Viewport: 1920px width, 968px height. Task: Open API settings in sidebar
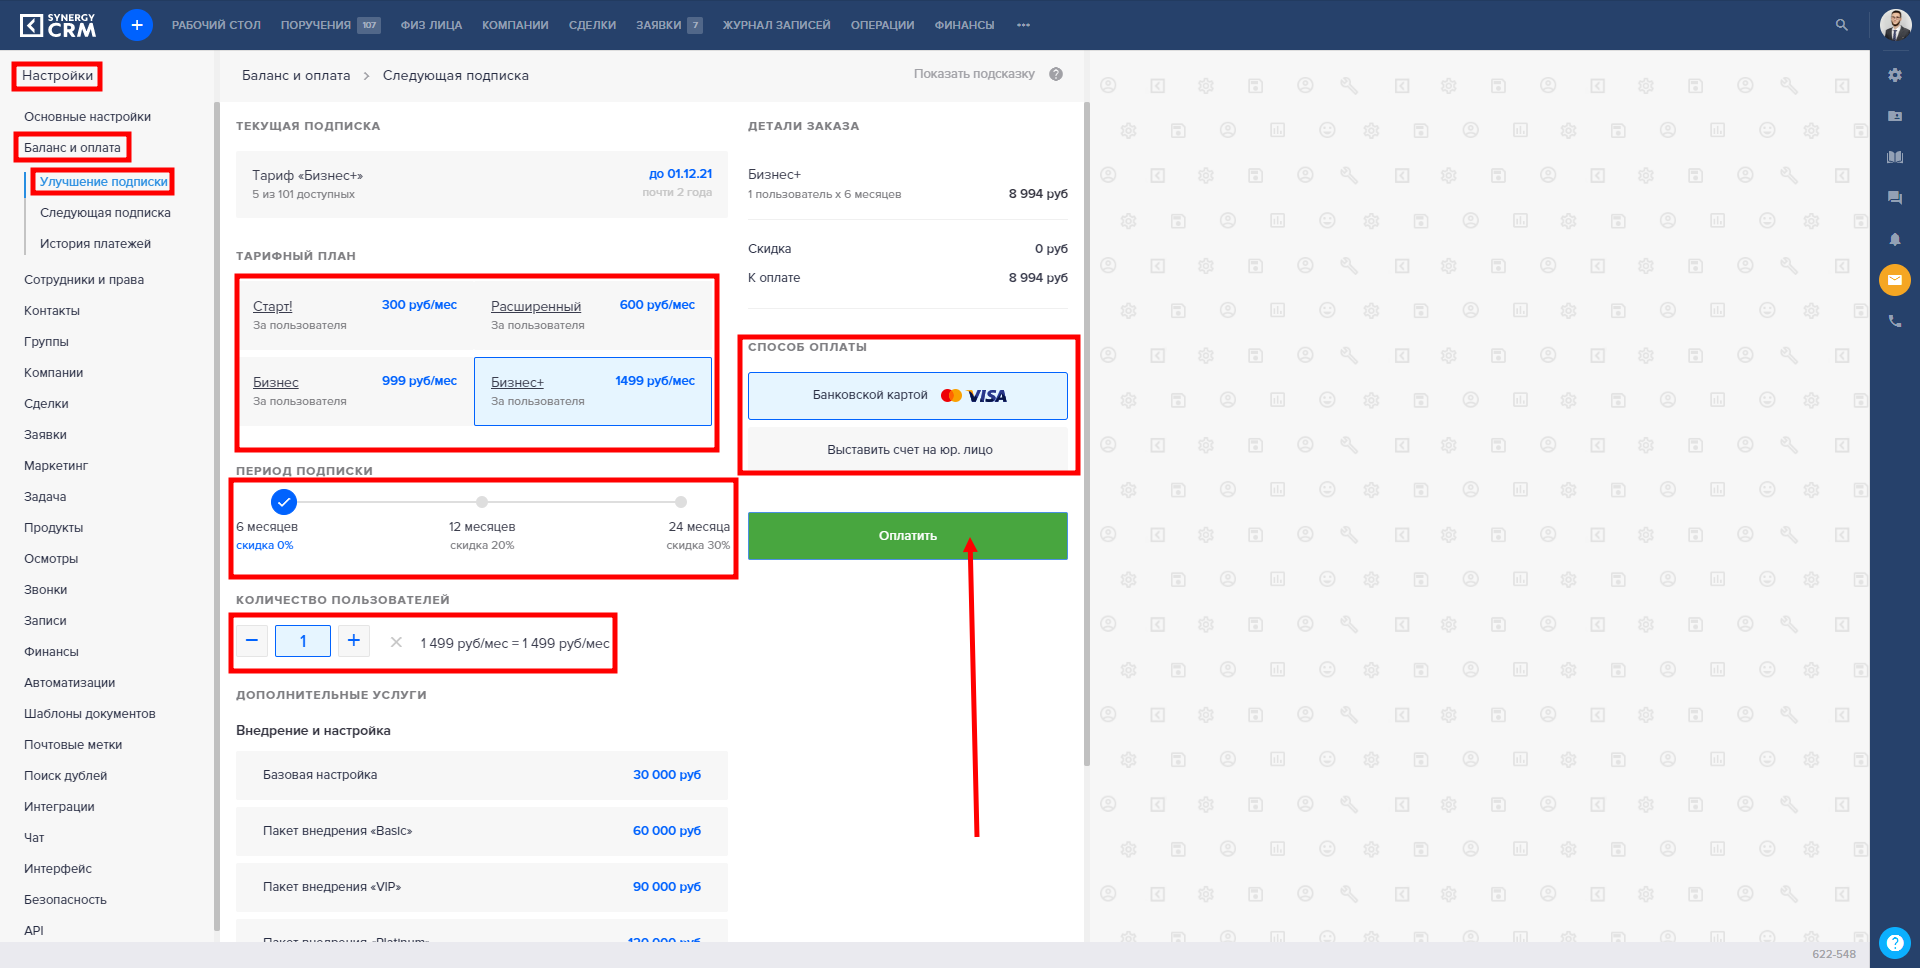[x=34, y=931]
